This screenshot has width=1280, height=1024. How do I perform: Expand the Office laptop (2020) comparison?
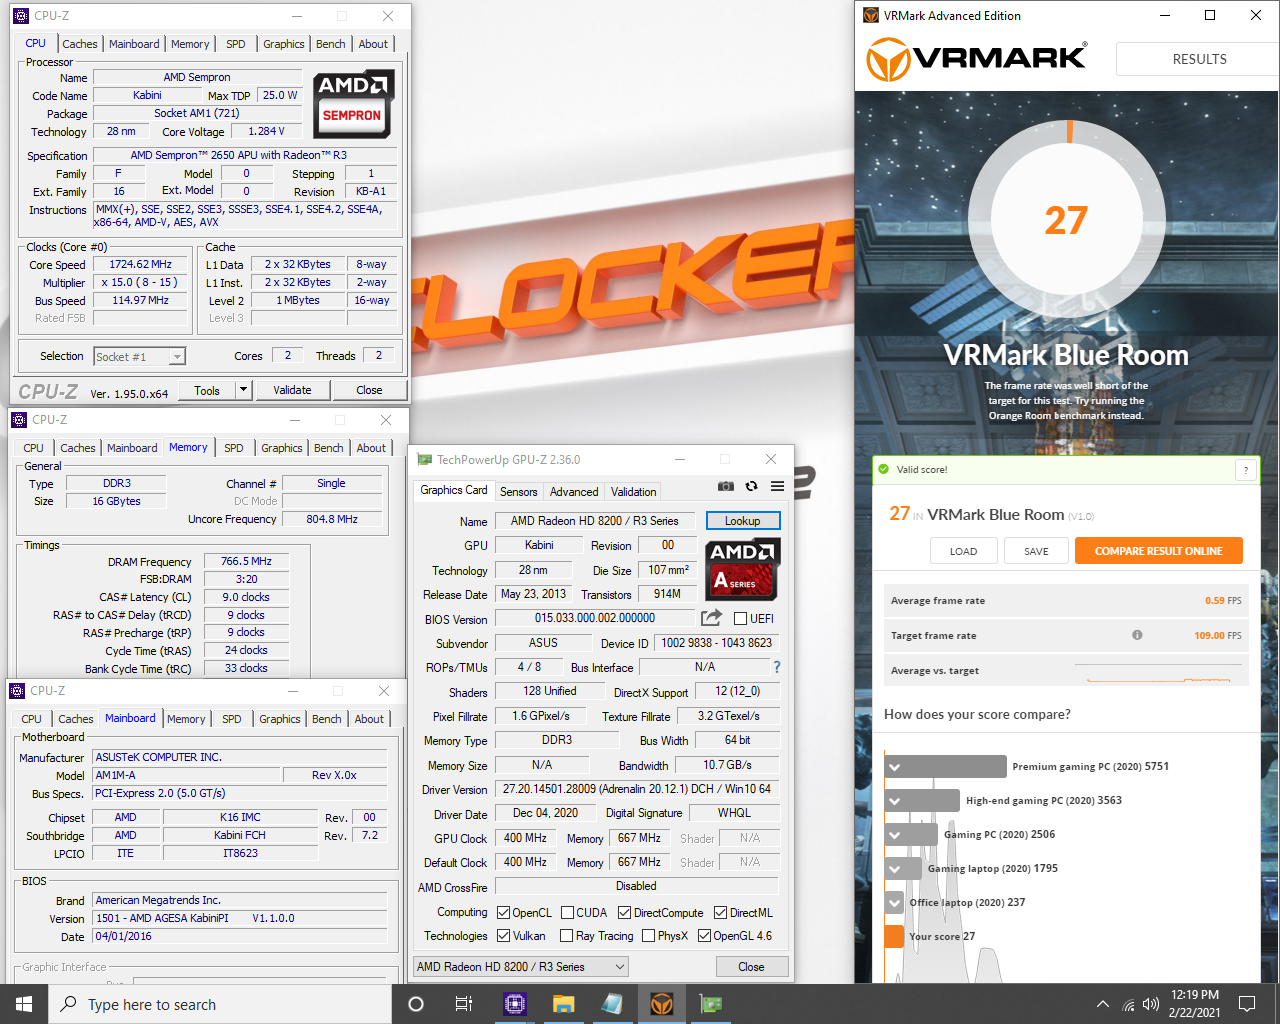(x=895, y=903)
